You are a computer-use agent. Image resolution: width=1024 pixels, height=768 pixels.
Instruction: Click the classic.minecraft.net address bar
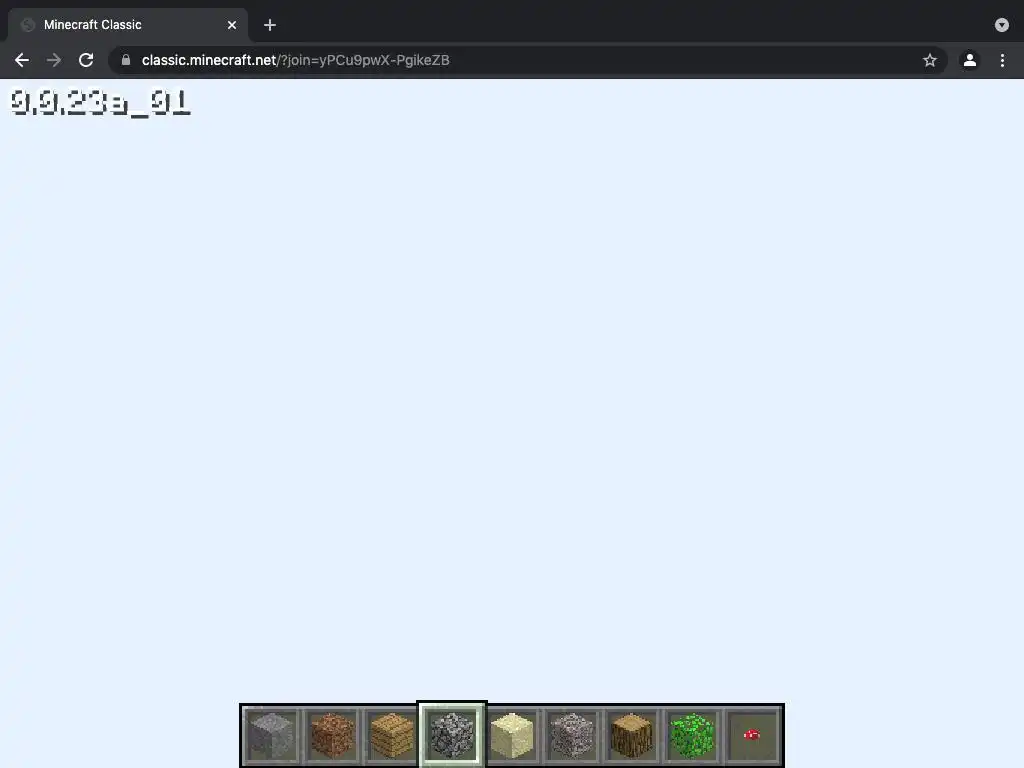click(528, 60)
